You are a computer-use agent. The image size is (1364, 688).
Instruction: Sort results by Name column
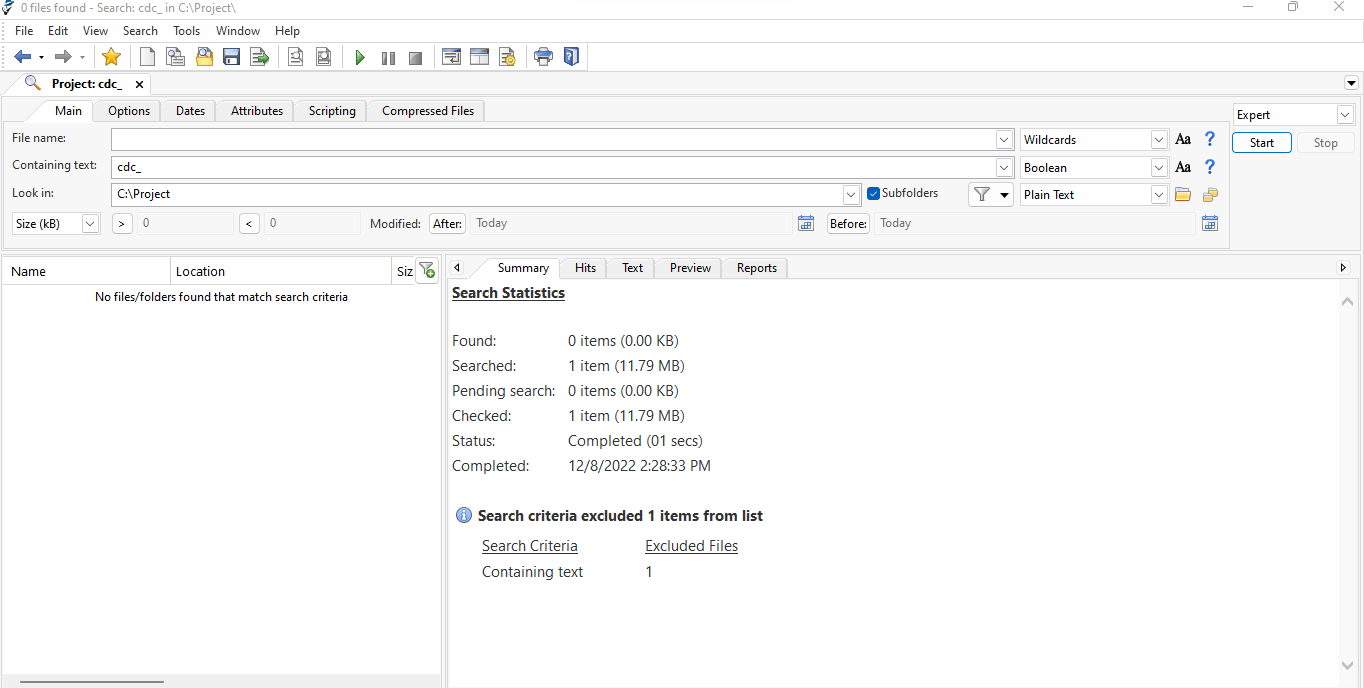(86, 271)
